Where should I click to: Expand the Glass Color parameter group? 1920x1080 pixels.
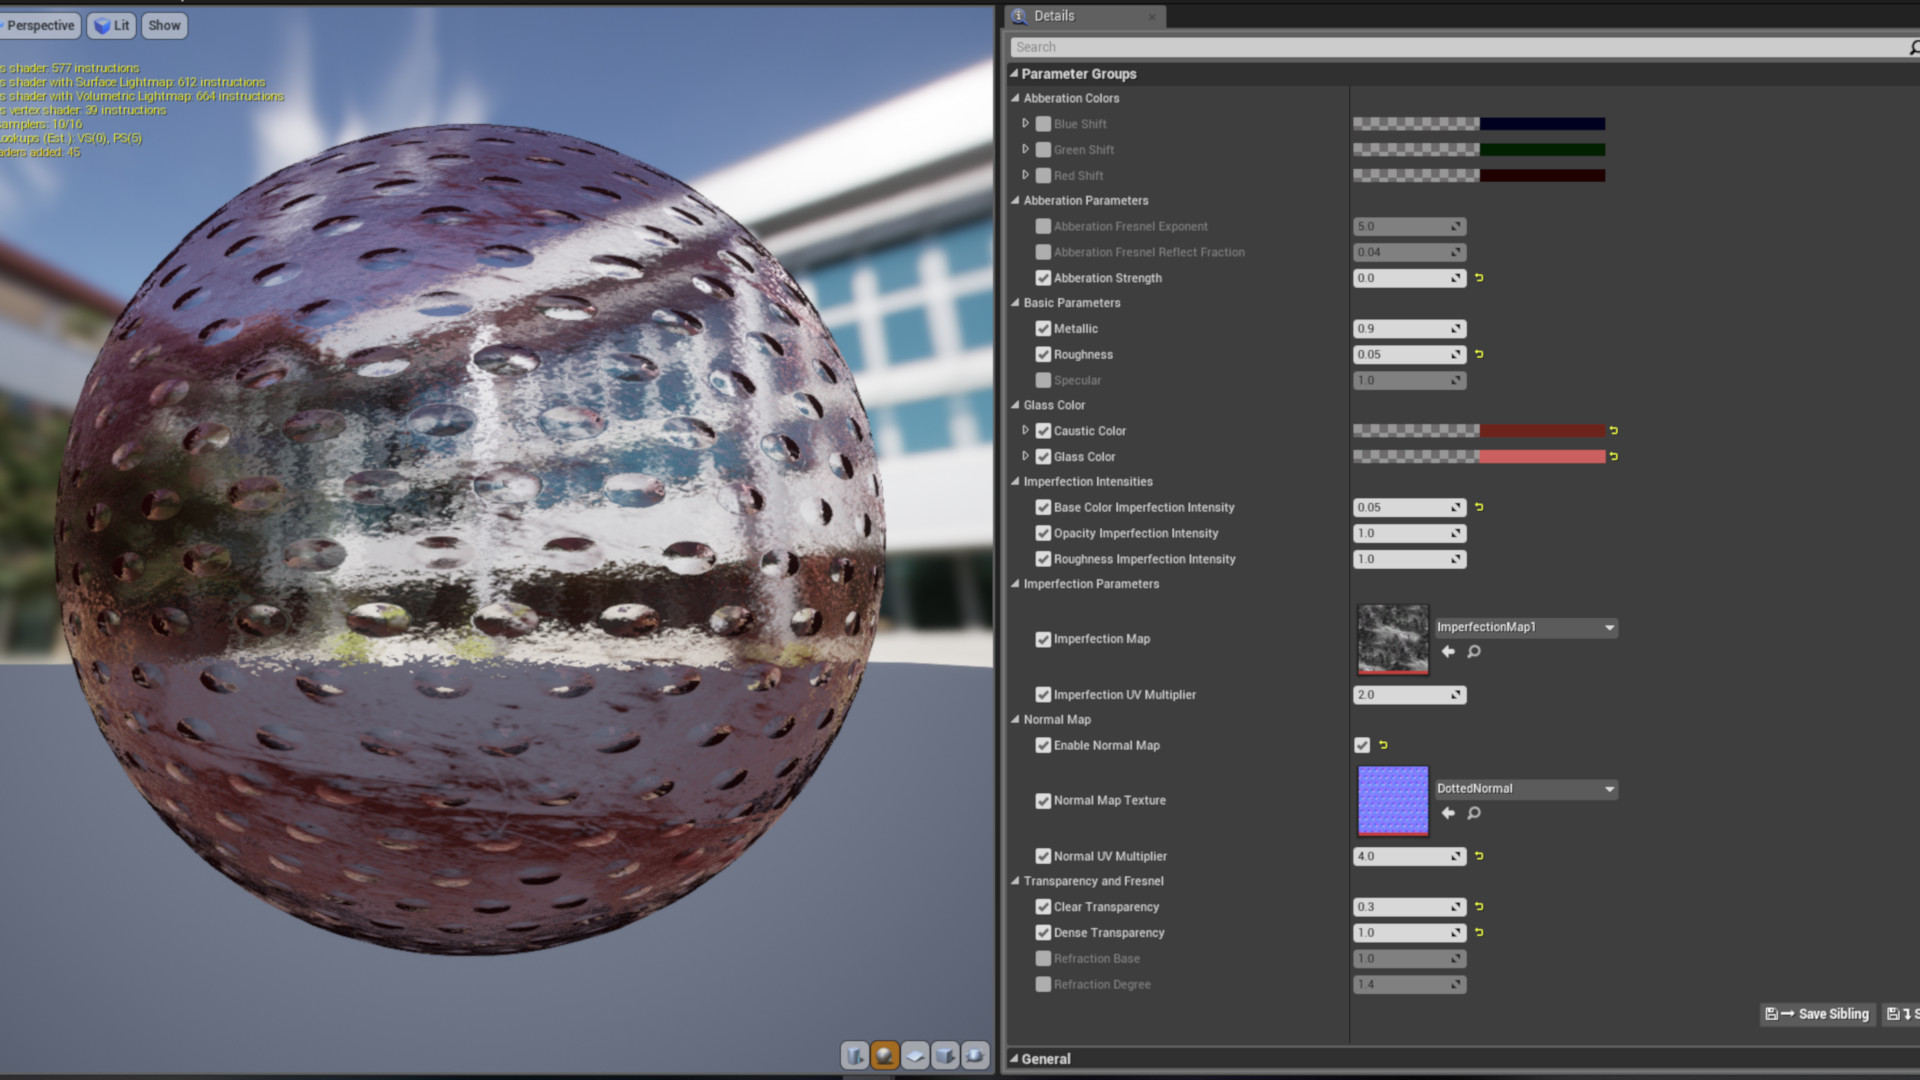point(1015,405)
